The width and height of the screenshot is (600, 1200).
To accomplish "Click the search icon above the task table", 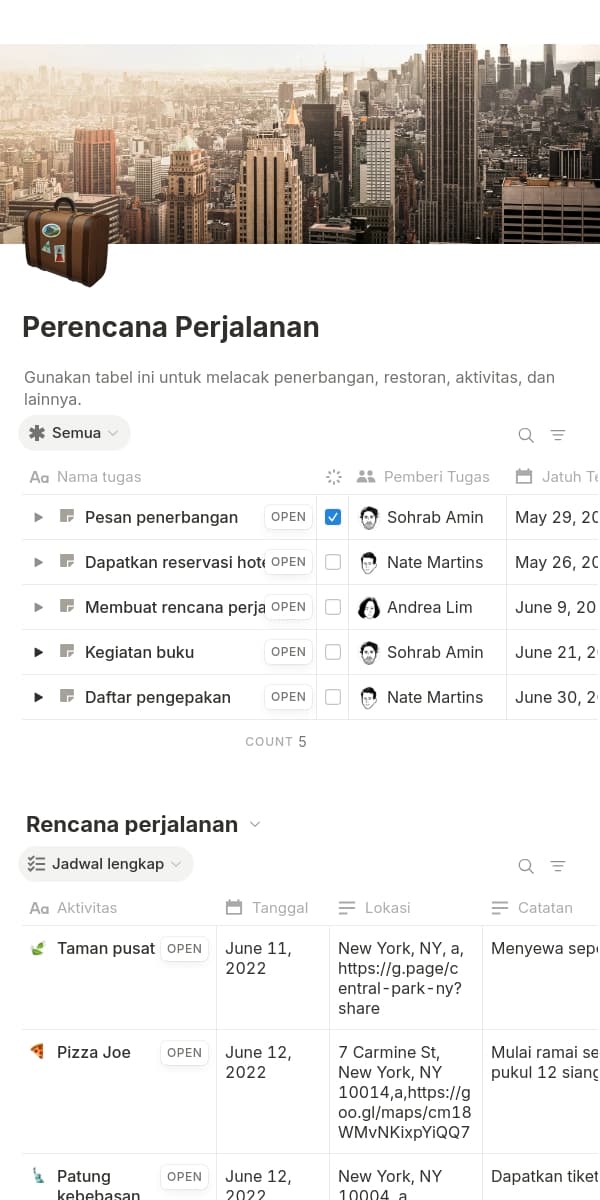I will click(525, 435).
